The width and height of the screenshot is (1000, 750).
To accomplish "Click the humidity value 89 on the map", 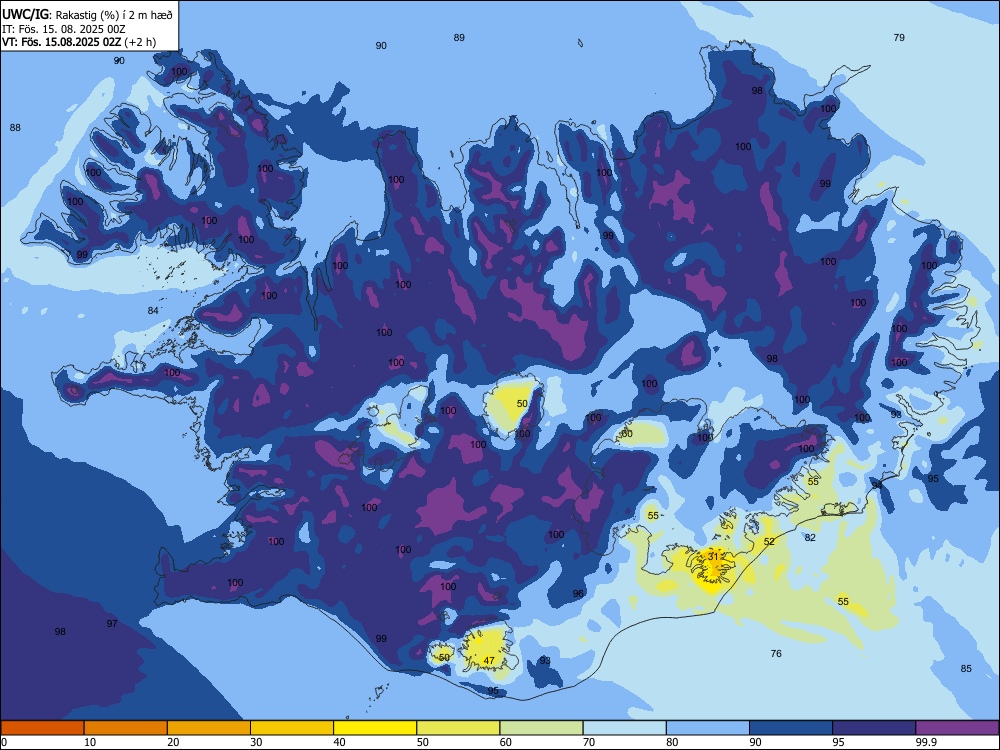I will click(459, 38).
